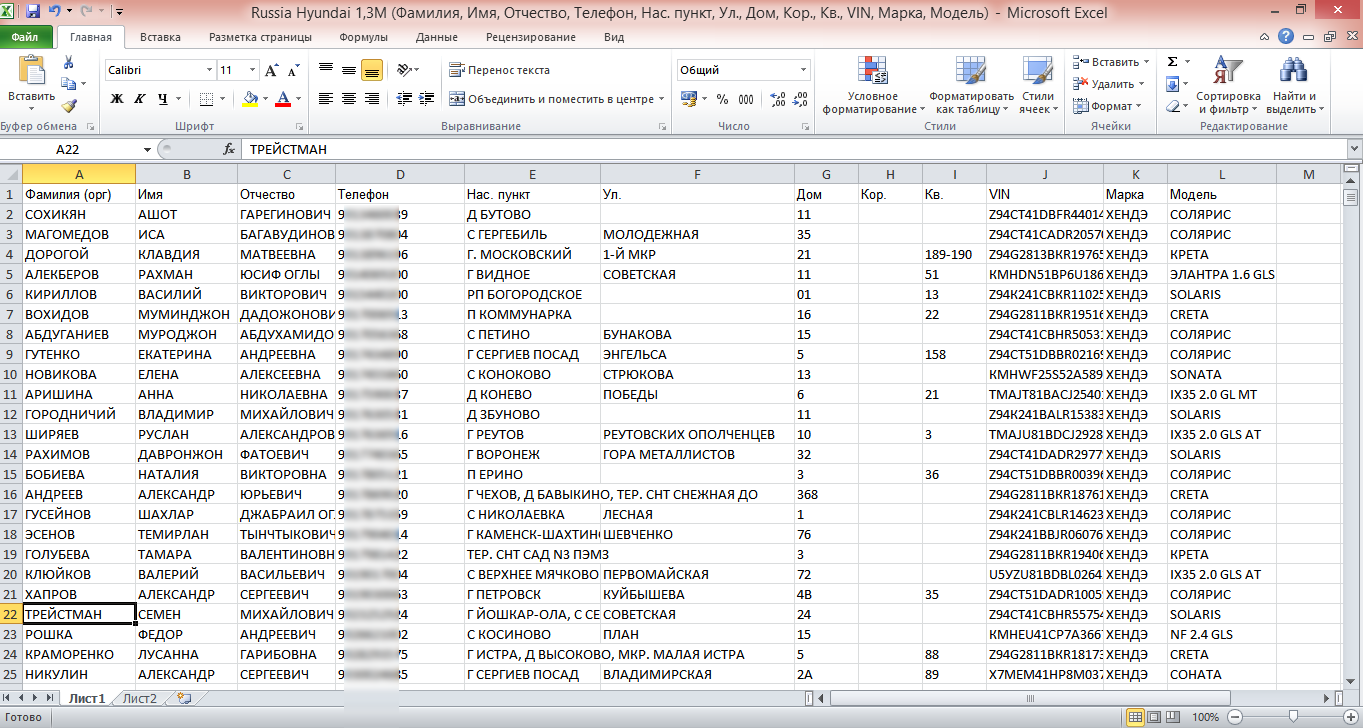Click Объединить и поместить в центре button
Viewport: 1363px width, 728px height.
(551, 98)
